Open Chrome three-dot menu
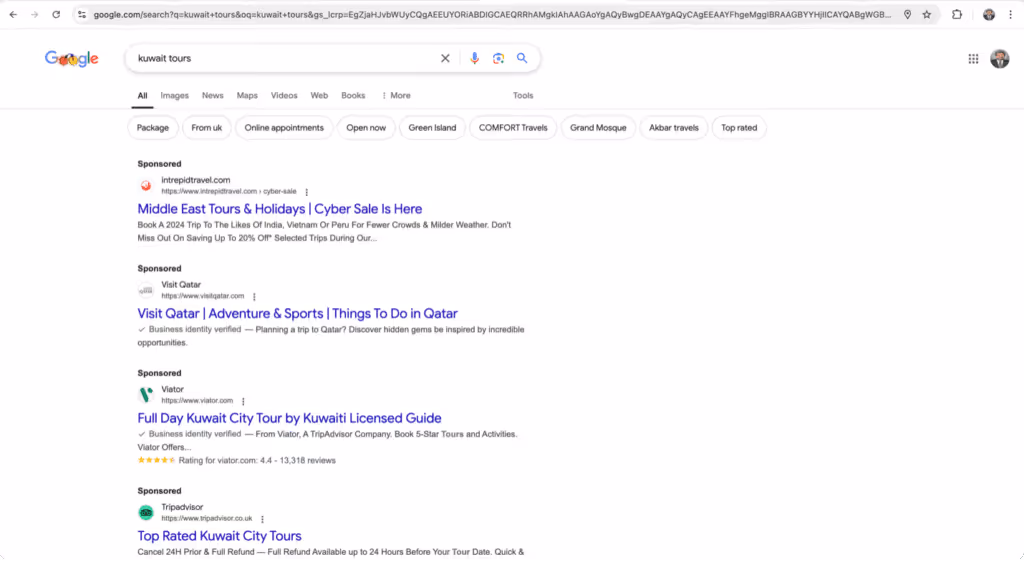Image resolution: width=1024 pixels, height=562 pixels. (1010, 14)
